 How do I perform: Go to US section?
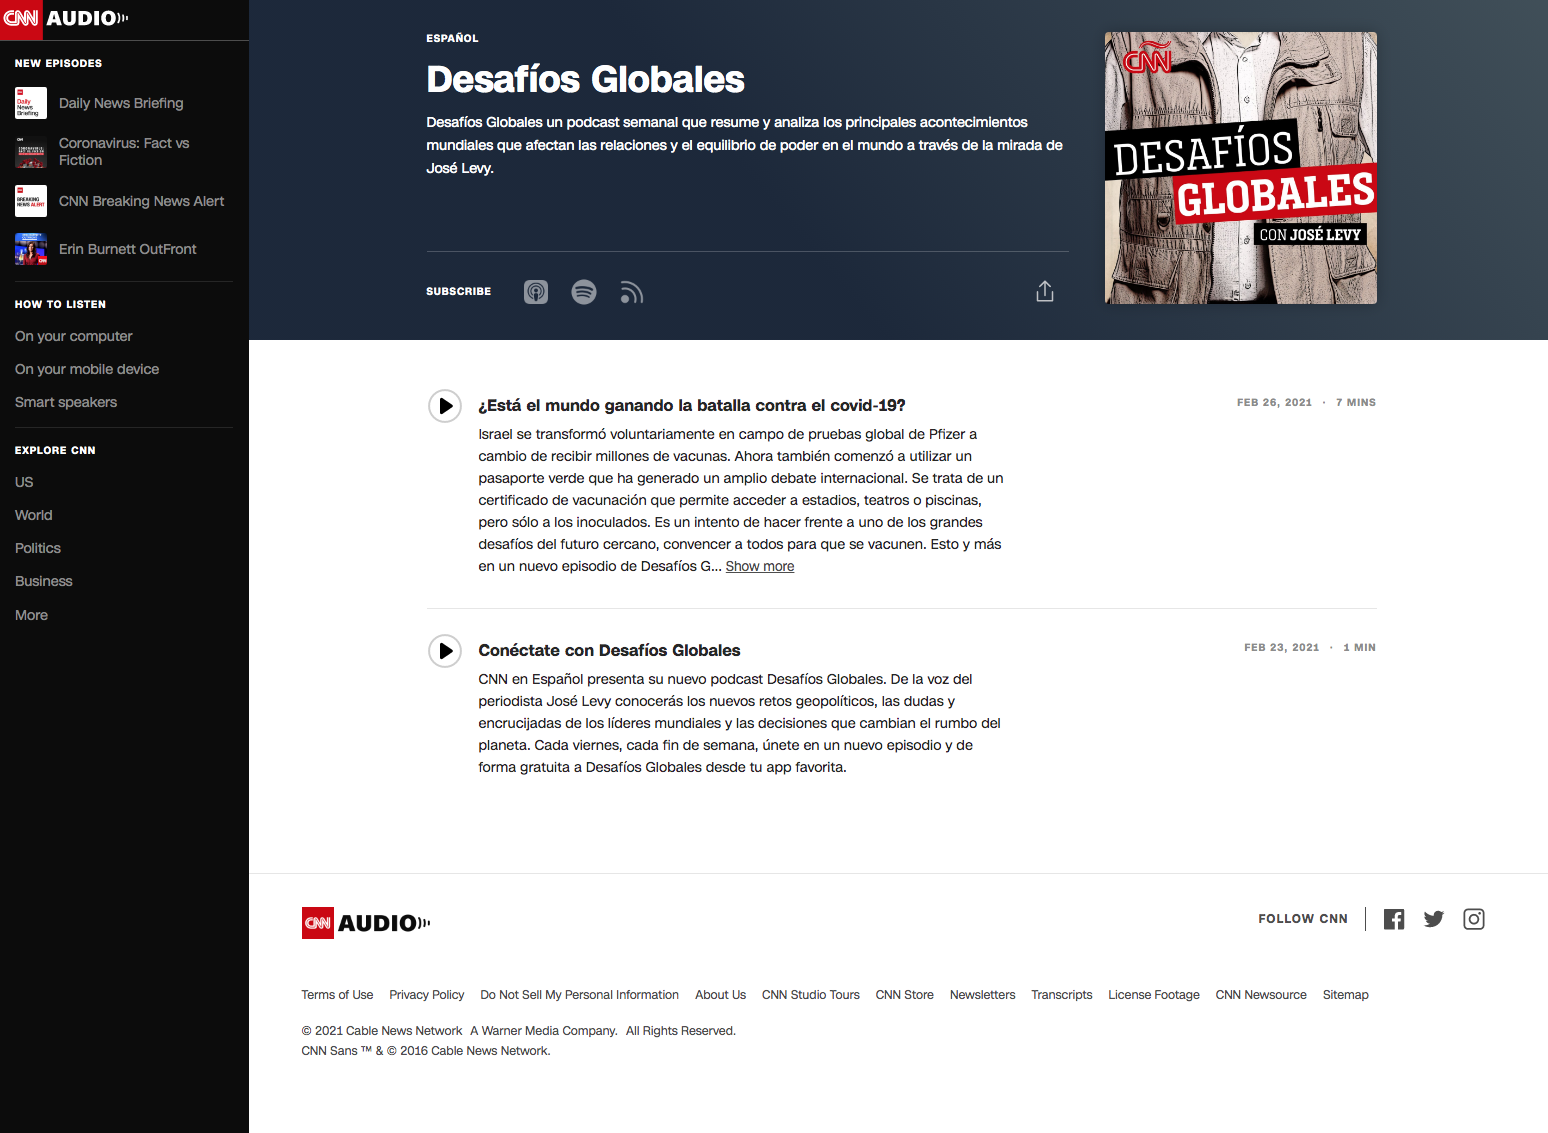(x=24, y=482)
